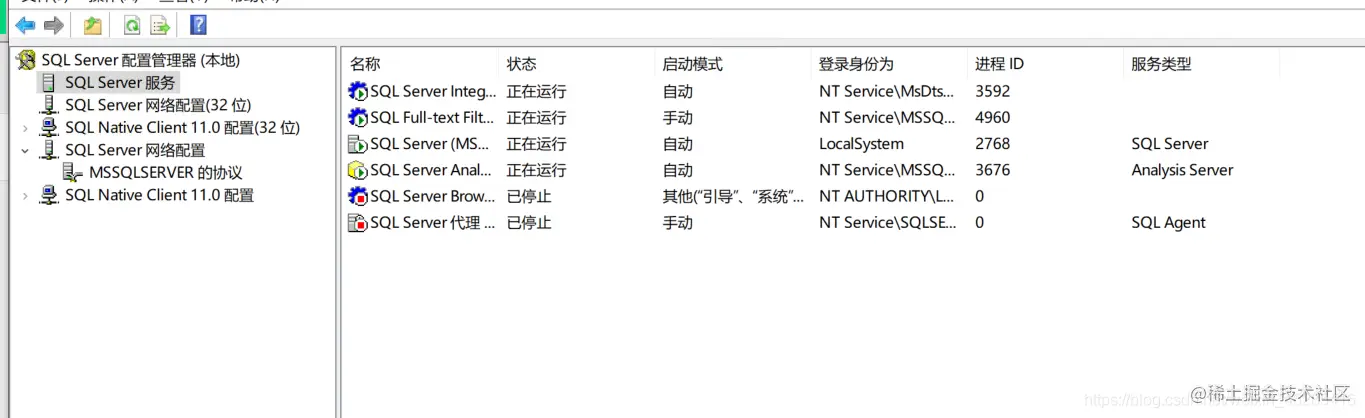Select the stopped SQL Server Brow... service icon

(x=358, y=197)
